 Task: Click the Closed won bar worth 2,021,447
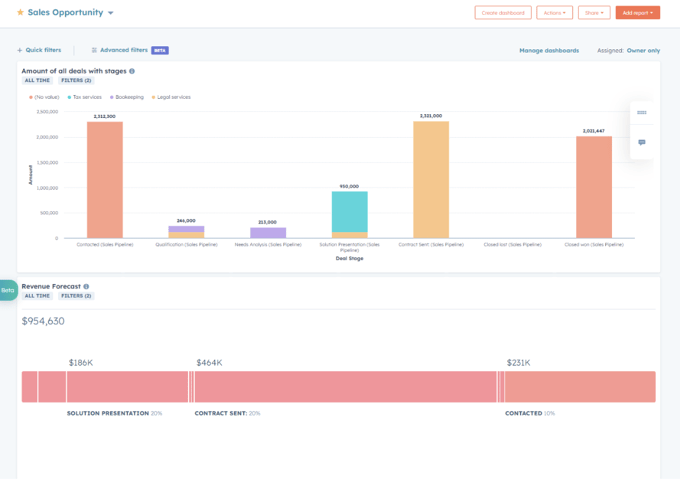click(x=594, y=187)
